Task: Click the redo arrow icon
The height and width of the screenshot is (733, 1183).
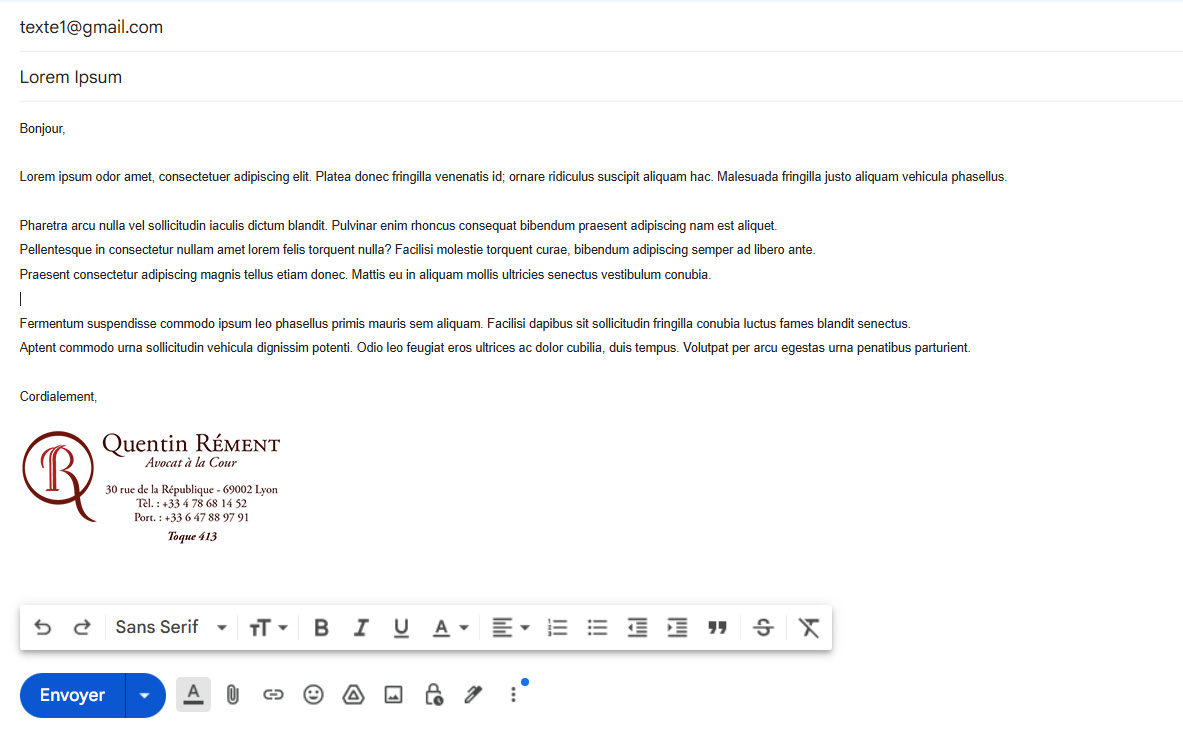Action: coord(82,628)
